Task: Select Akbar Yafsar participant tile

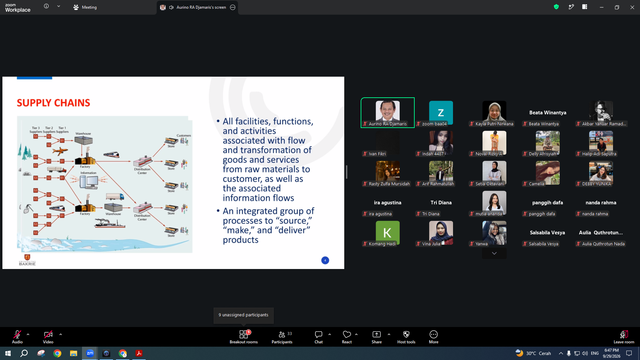Action: [601, 113]
